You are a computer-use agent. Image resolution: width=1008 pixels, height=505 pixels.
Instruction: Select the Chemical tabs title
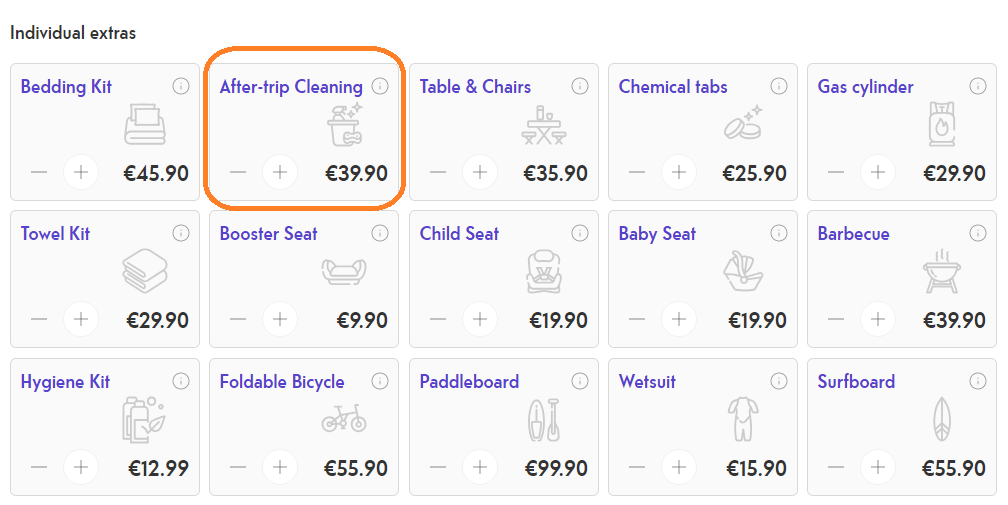tap(673, 87)
